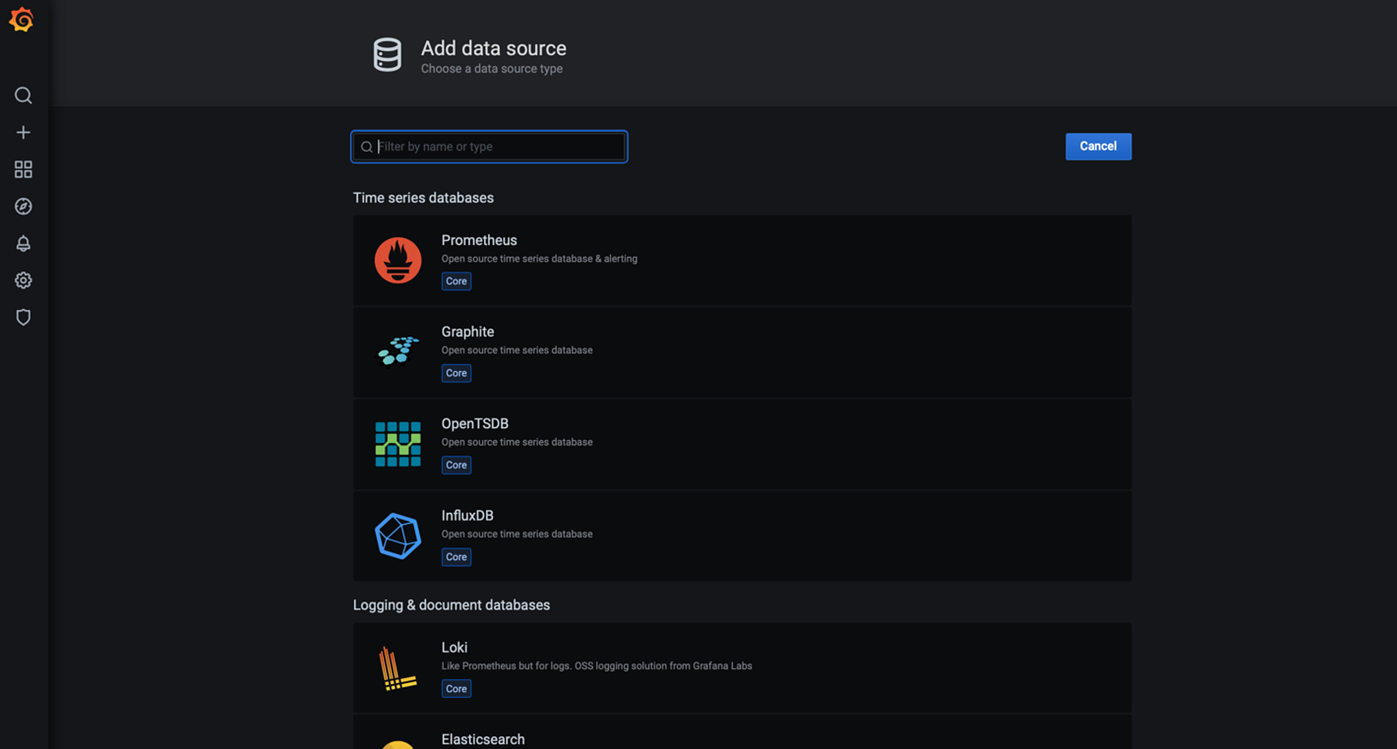This screenshot has height=749, width=1397.
Task: Open the Configuration gear icon
Action: [23, 280]
